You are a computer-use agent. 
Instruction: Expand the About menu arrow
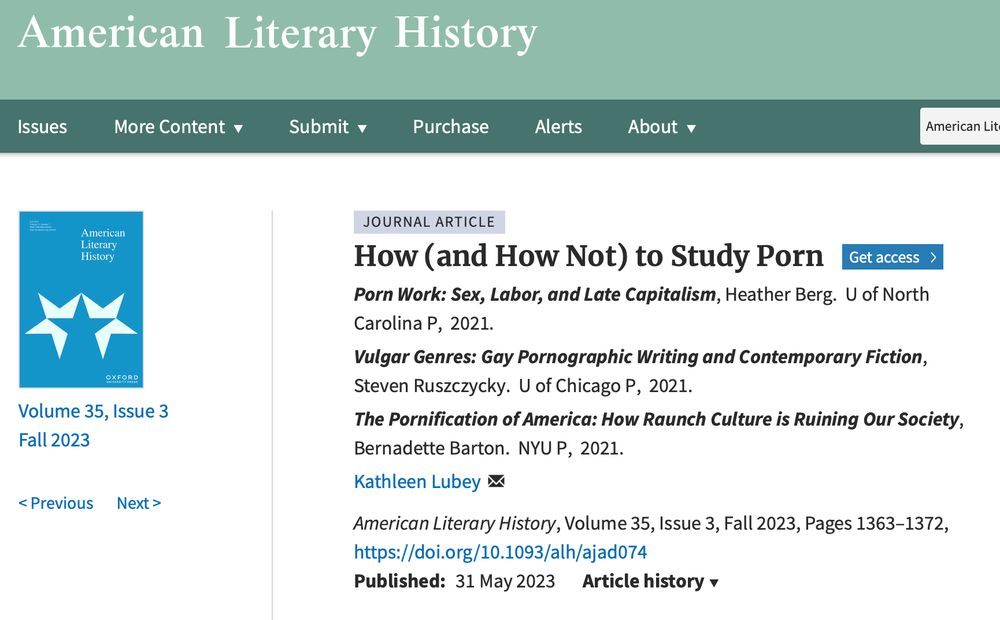(691, 128)
